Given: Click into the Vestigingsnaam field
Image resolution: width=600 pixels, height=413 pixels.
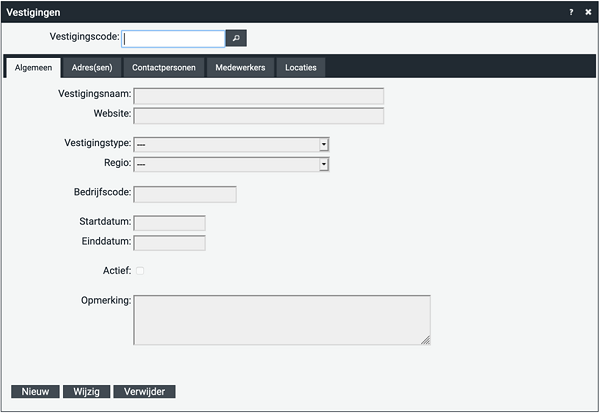Looking at the screenshot, I should 259,96.
